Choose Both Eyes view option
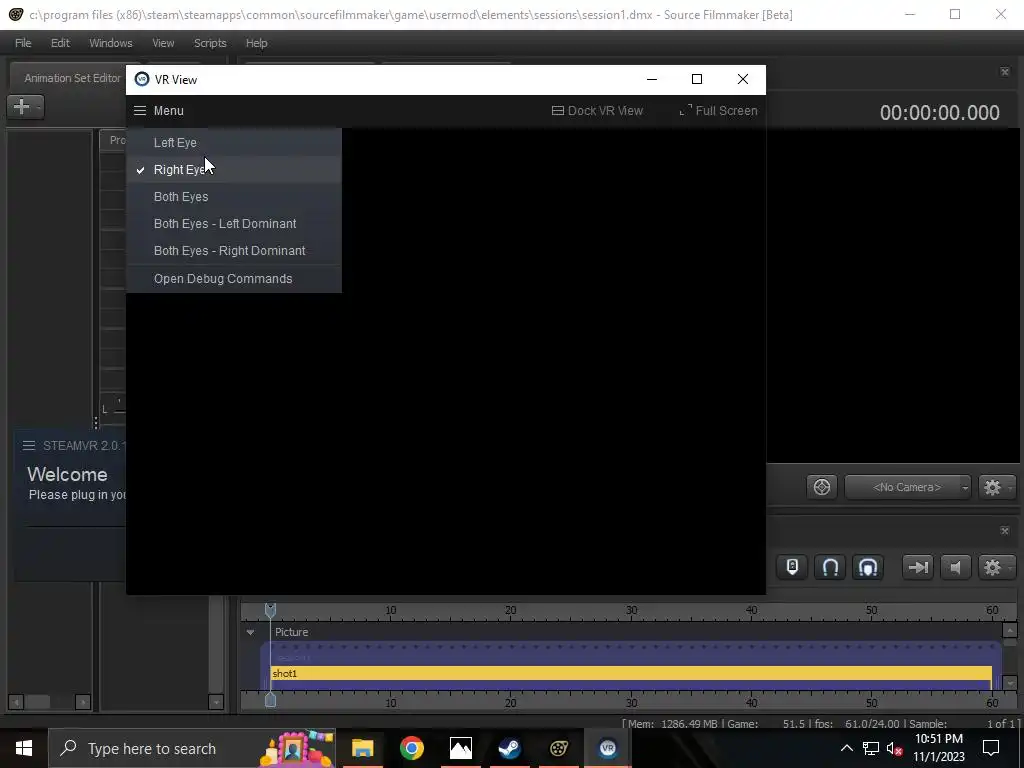 pyautogui.click(x=234, y=197)
